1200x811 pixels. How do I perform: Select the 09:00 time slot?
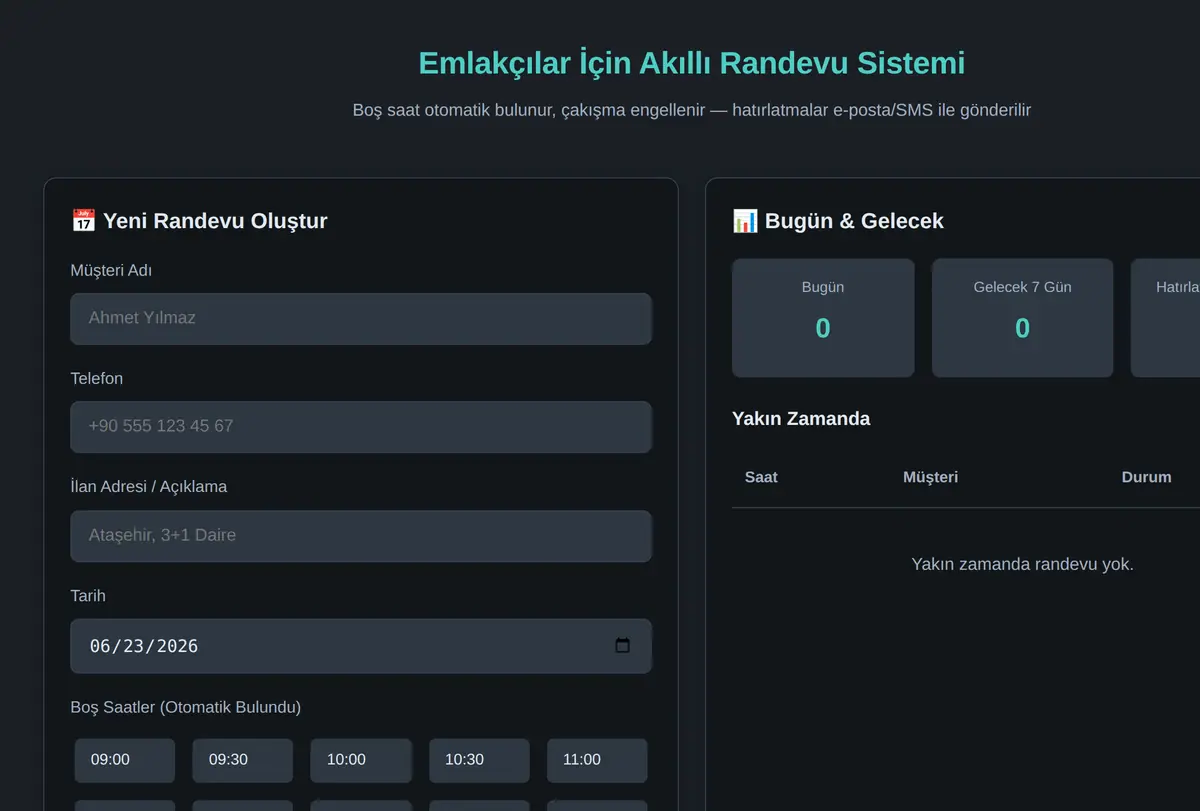125,760
